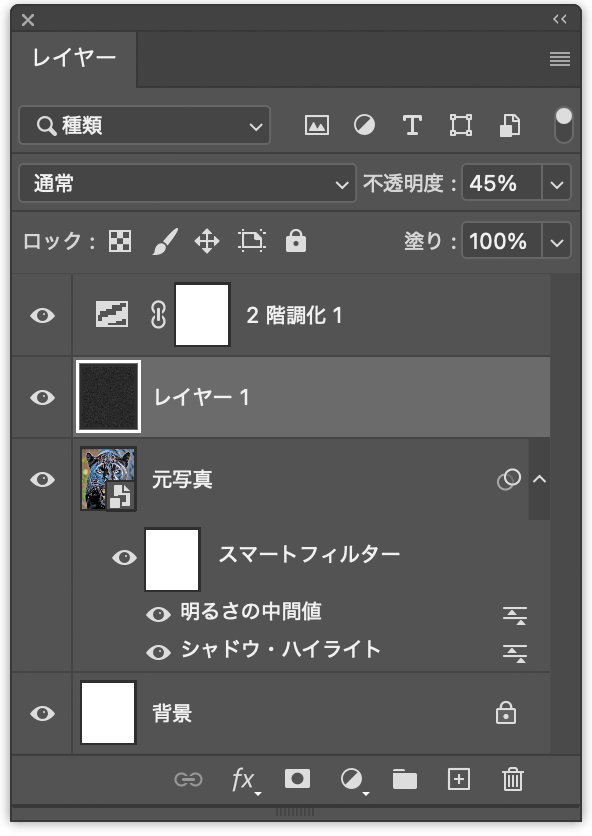Add a layer mask
592x836 pixels.
[x=297, y=779]
